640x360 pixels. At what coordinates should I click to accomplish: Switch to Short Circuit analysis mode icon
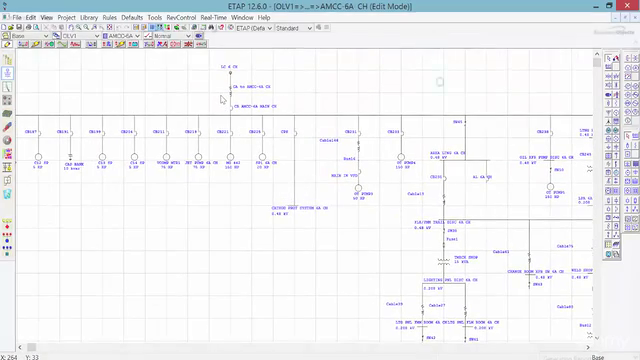coord(36,44)
